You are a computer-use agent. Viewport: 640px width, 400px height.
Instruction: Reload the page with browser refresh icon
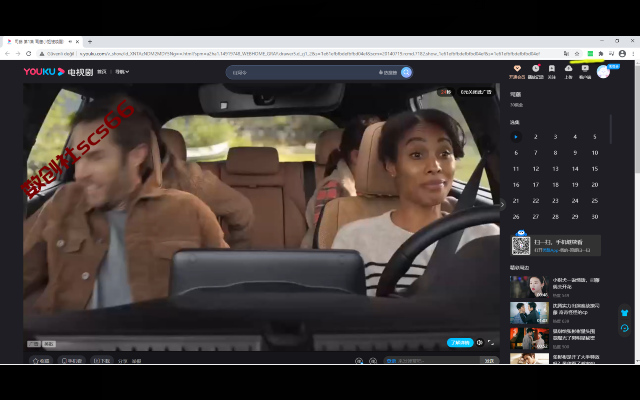(29, 53)
